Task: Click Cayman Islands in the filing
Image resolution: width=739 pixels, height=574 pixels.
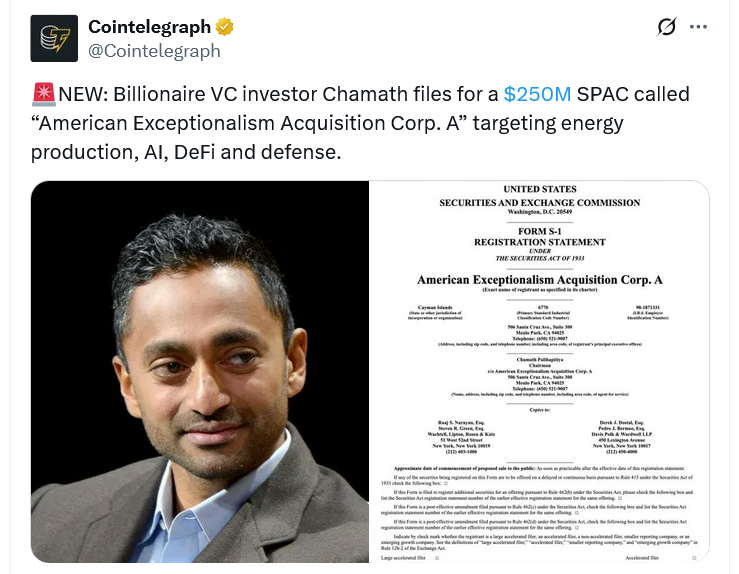Action: pyautogui.click(x=437, y=307)
